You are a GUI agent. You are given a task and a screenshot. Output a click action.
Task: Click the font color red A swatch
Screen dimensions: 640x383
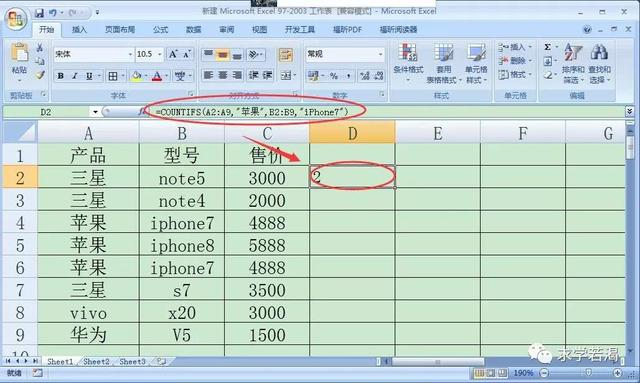point(157,76)
